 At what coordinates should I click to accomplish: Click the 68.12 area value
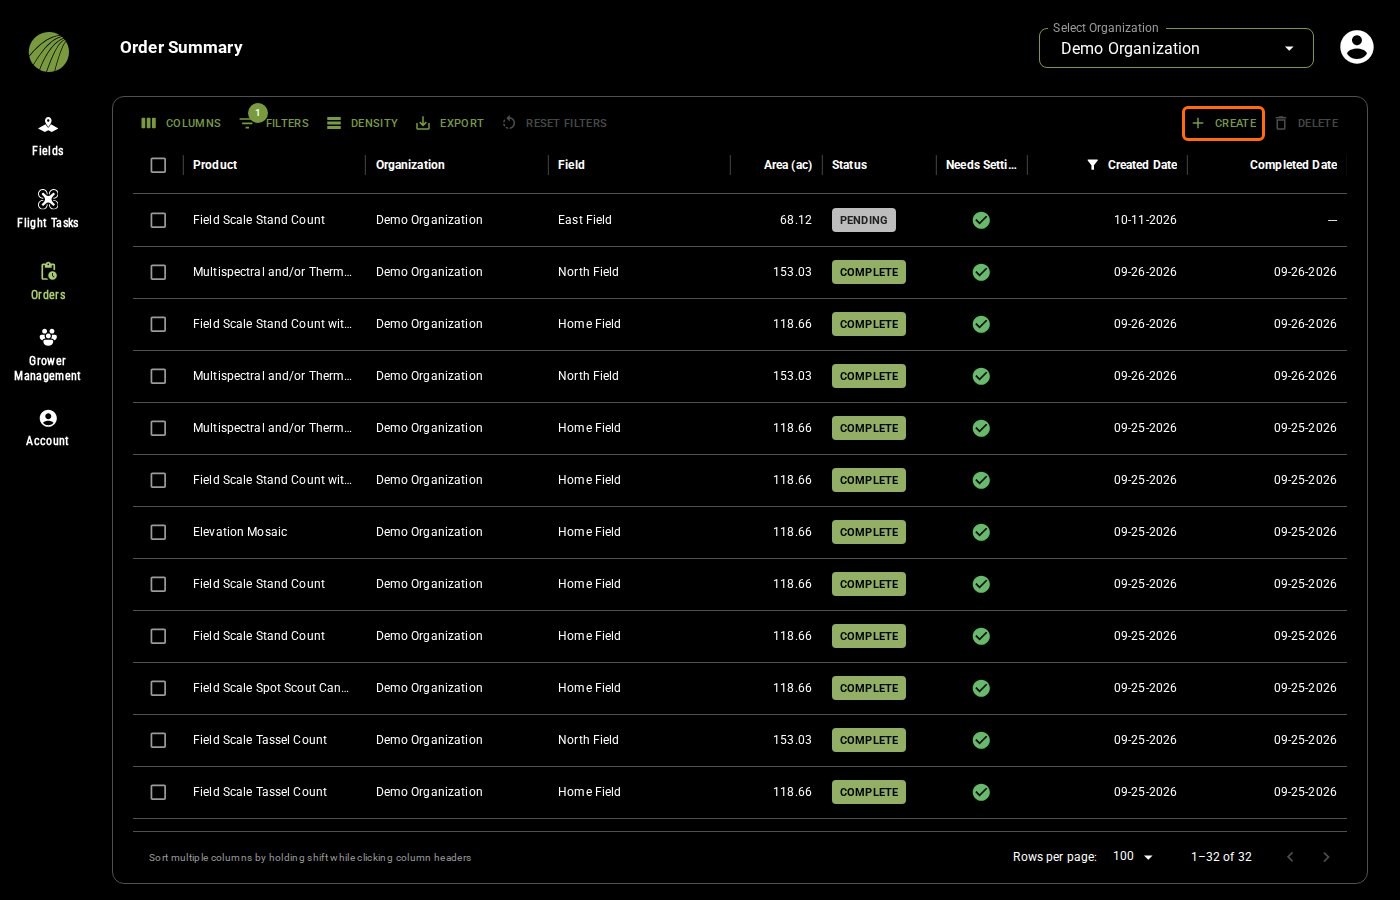(x=796, y=220)
